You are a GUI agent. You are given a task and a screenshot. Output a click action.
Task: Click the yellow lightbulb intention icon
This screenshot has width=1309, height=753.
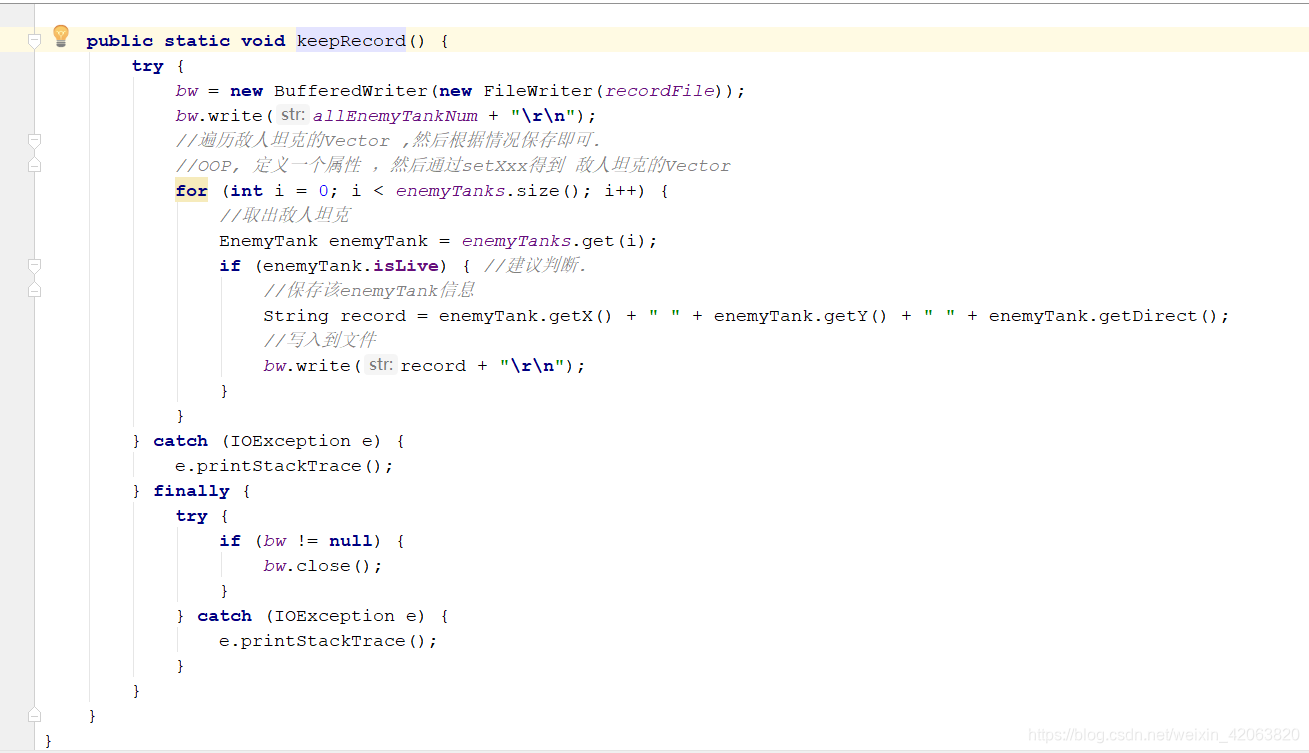(61, 37)
